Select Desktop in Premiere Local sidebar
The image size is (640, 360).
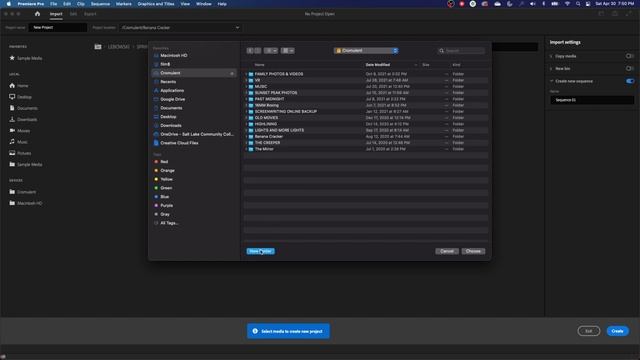point(20,97)
